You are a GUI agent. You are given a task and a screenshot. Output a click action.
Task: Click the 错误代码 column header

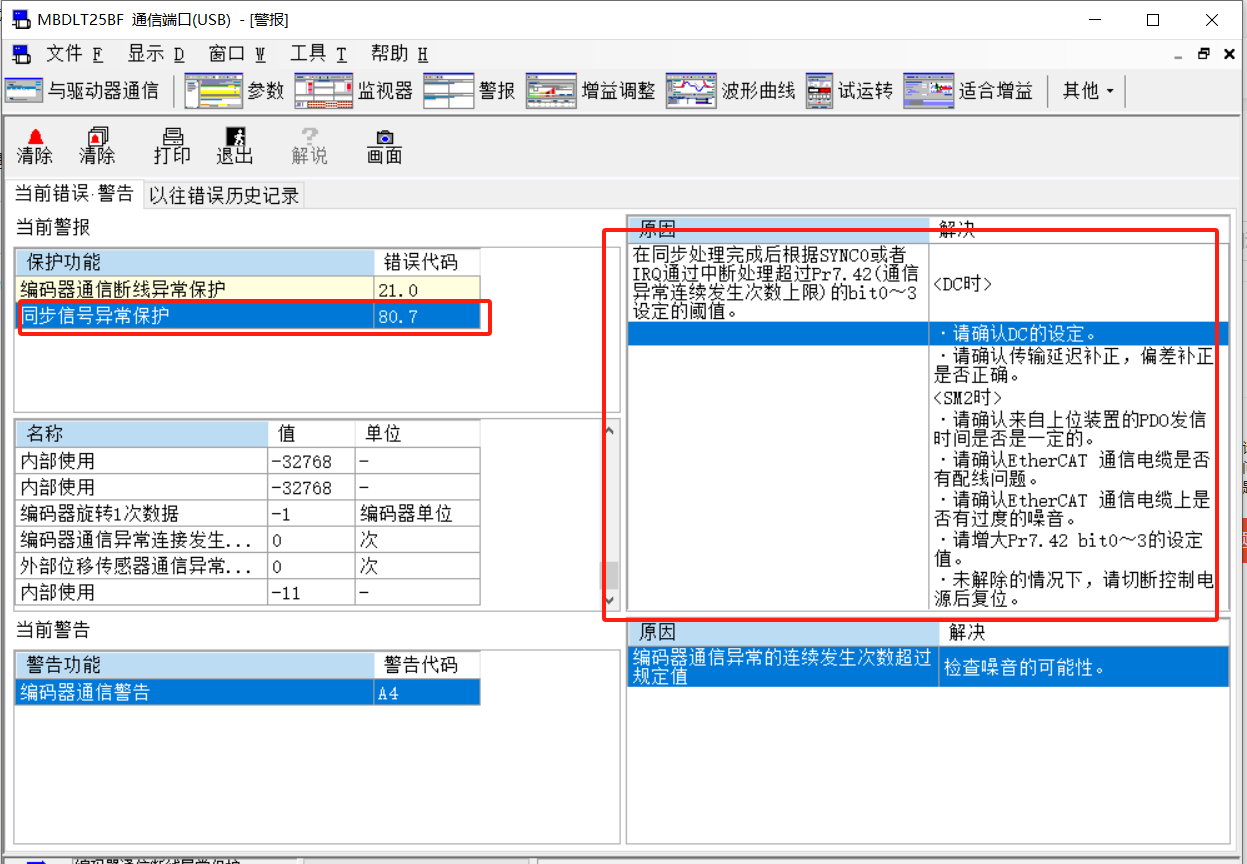427,263
